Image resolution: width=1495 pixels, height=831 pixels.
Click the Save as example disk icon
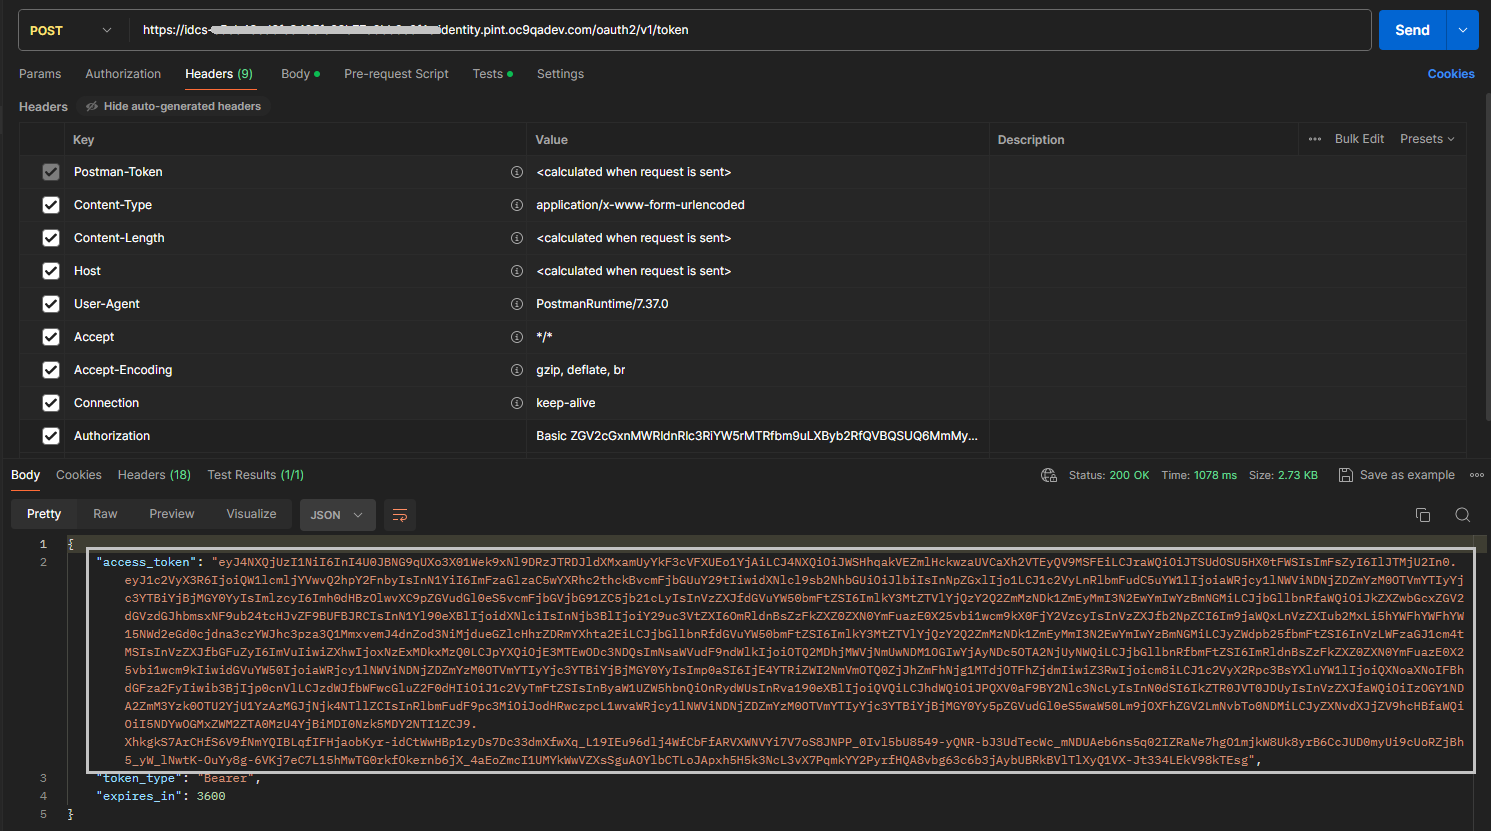click(x=1346, y=475)
